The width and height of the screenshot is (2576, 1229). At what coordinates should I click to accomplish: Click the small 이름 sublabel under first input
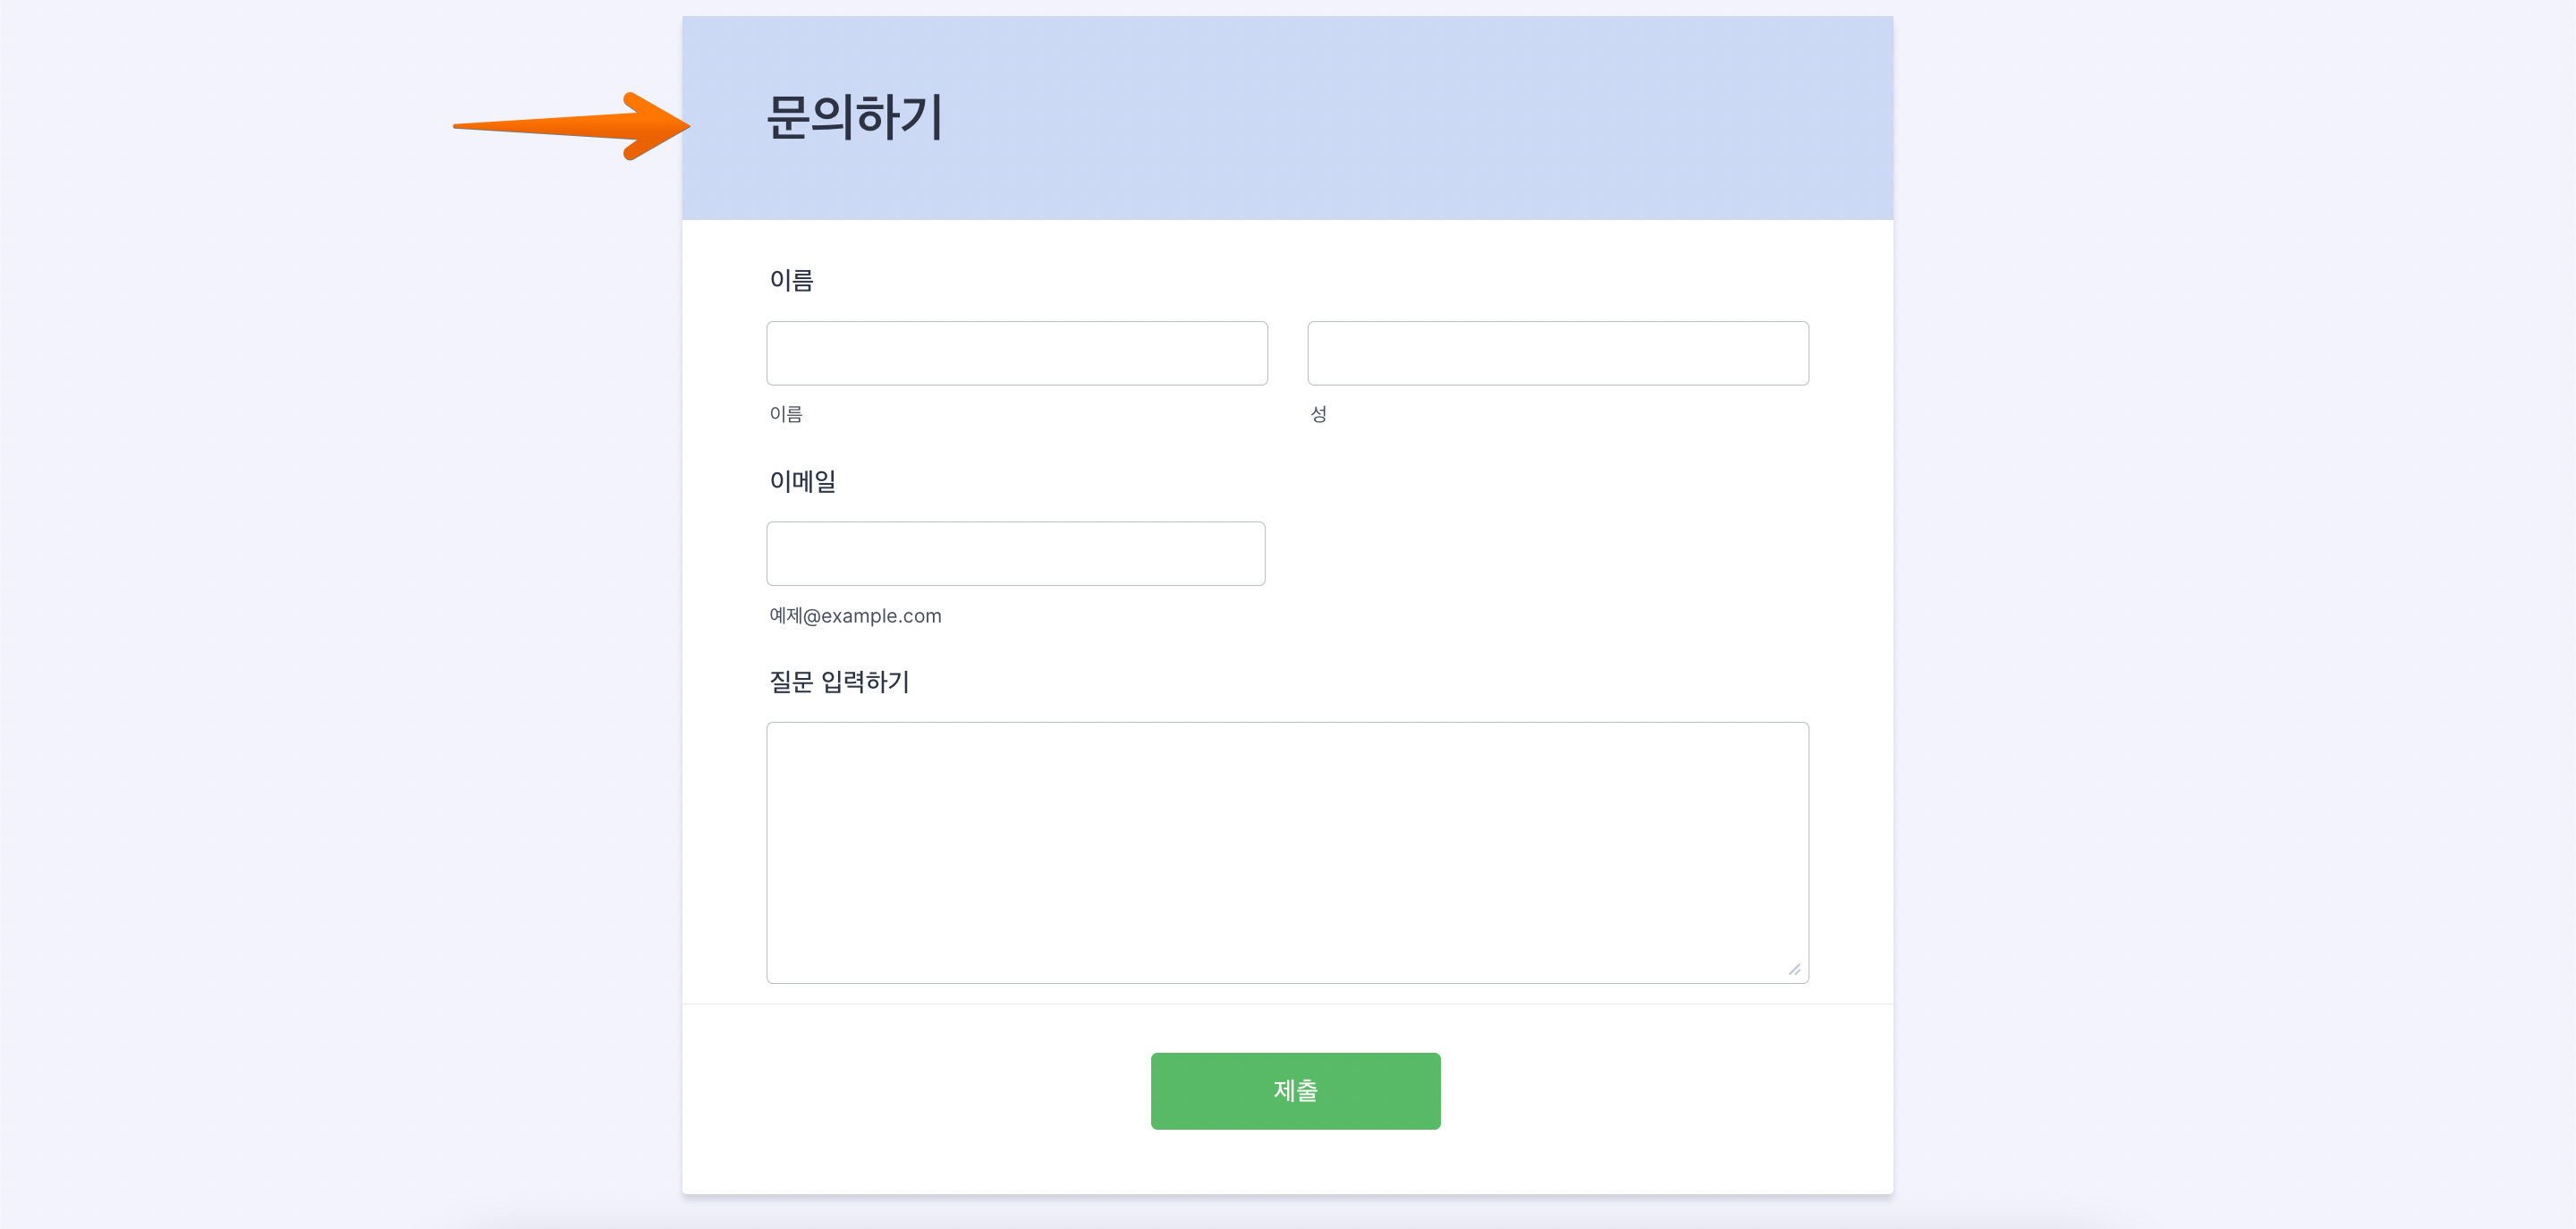point(786,414)
